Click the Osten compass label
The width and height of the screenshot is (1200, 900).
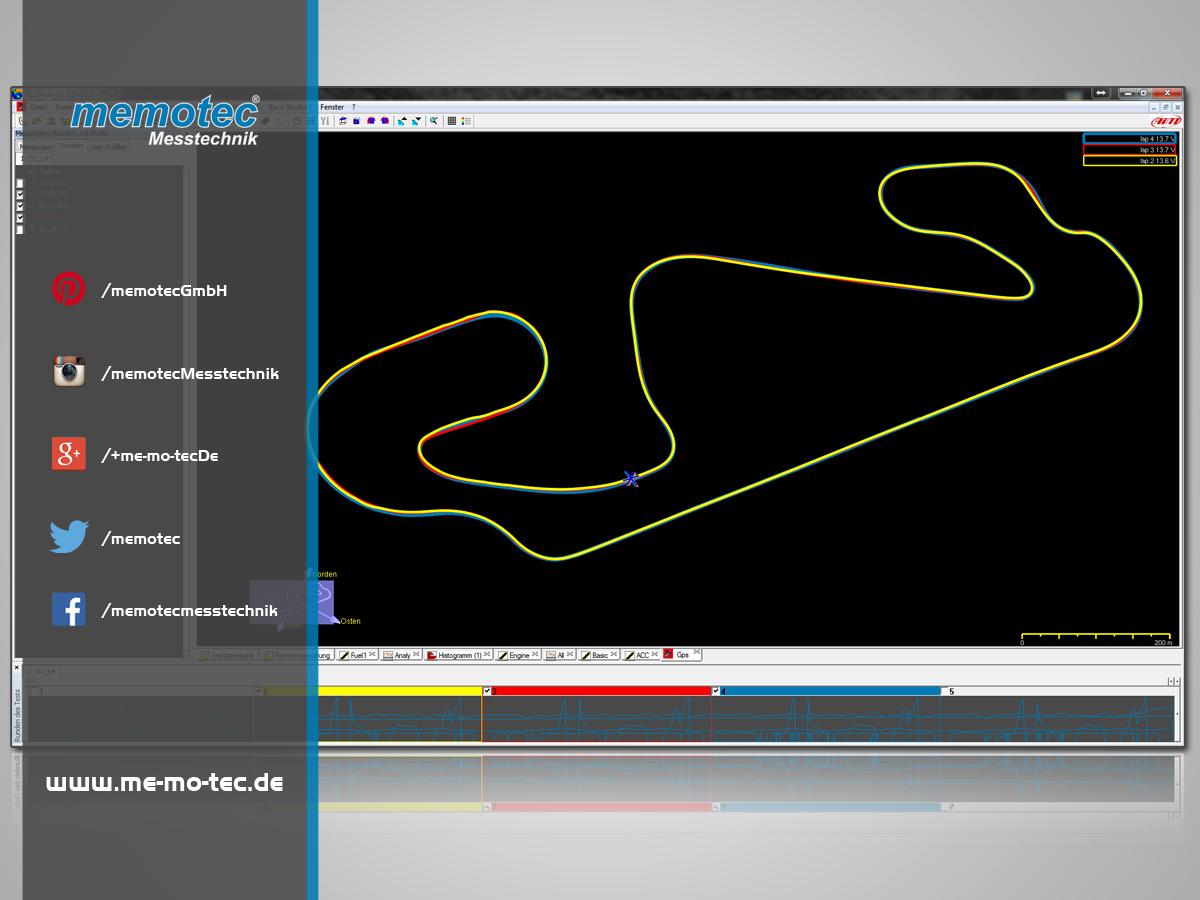click(350, 621)
